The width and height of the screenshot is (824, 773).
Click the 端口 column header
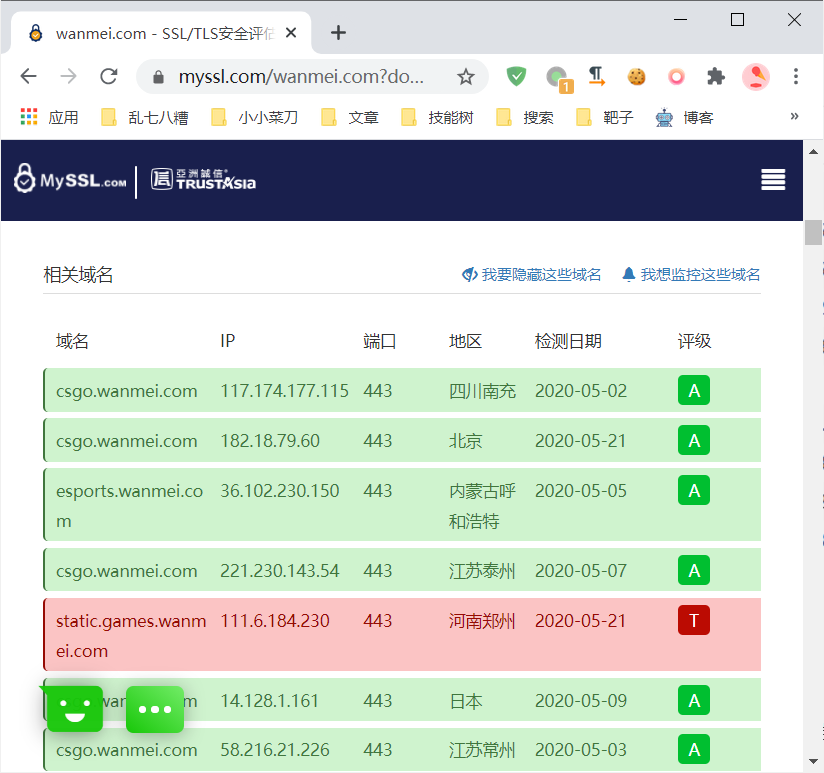point(379,341)
